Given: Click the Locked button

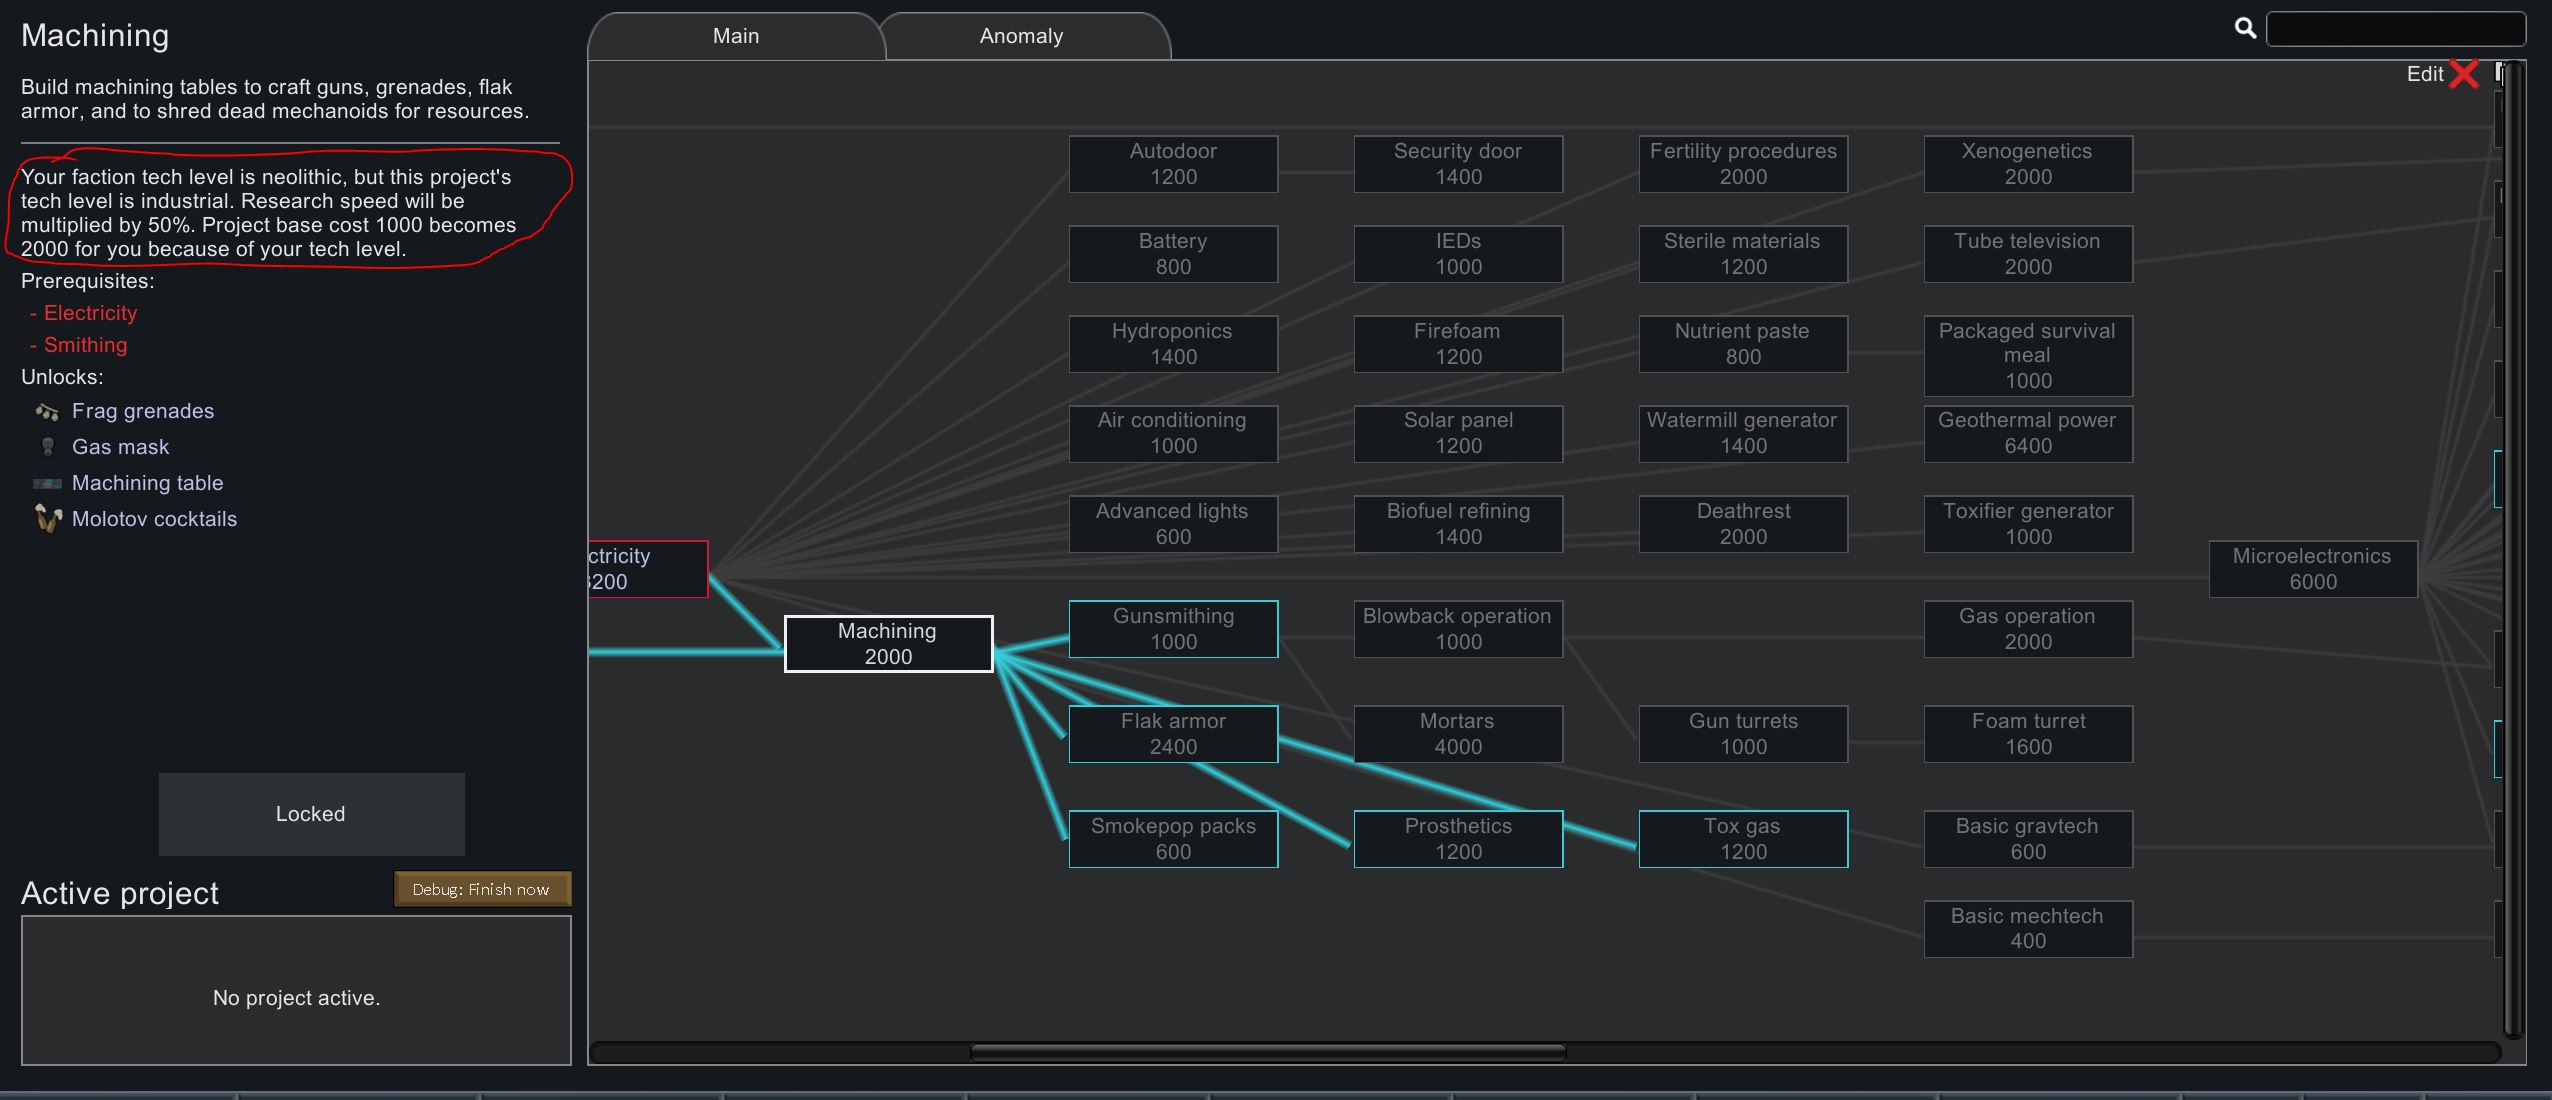Looking at the screenshot, I should (x=311, y=814).
